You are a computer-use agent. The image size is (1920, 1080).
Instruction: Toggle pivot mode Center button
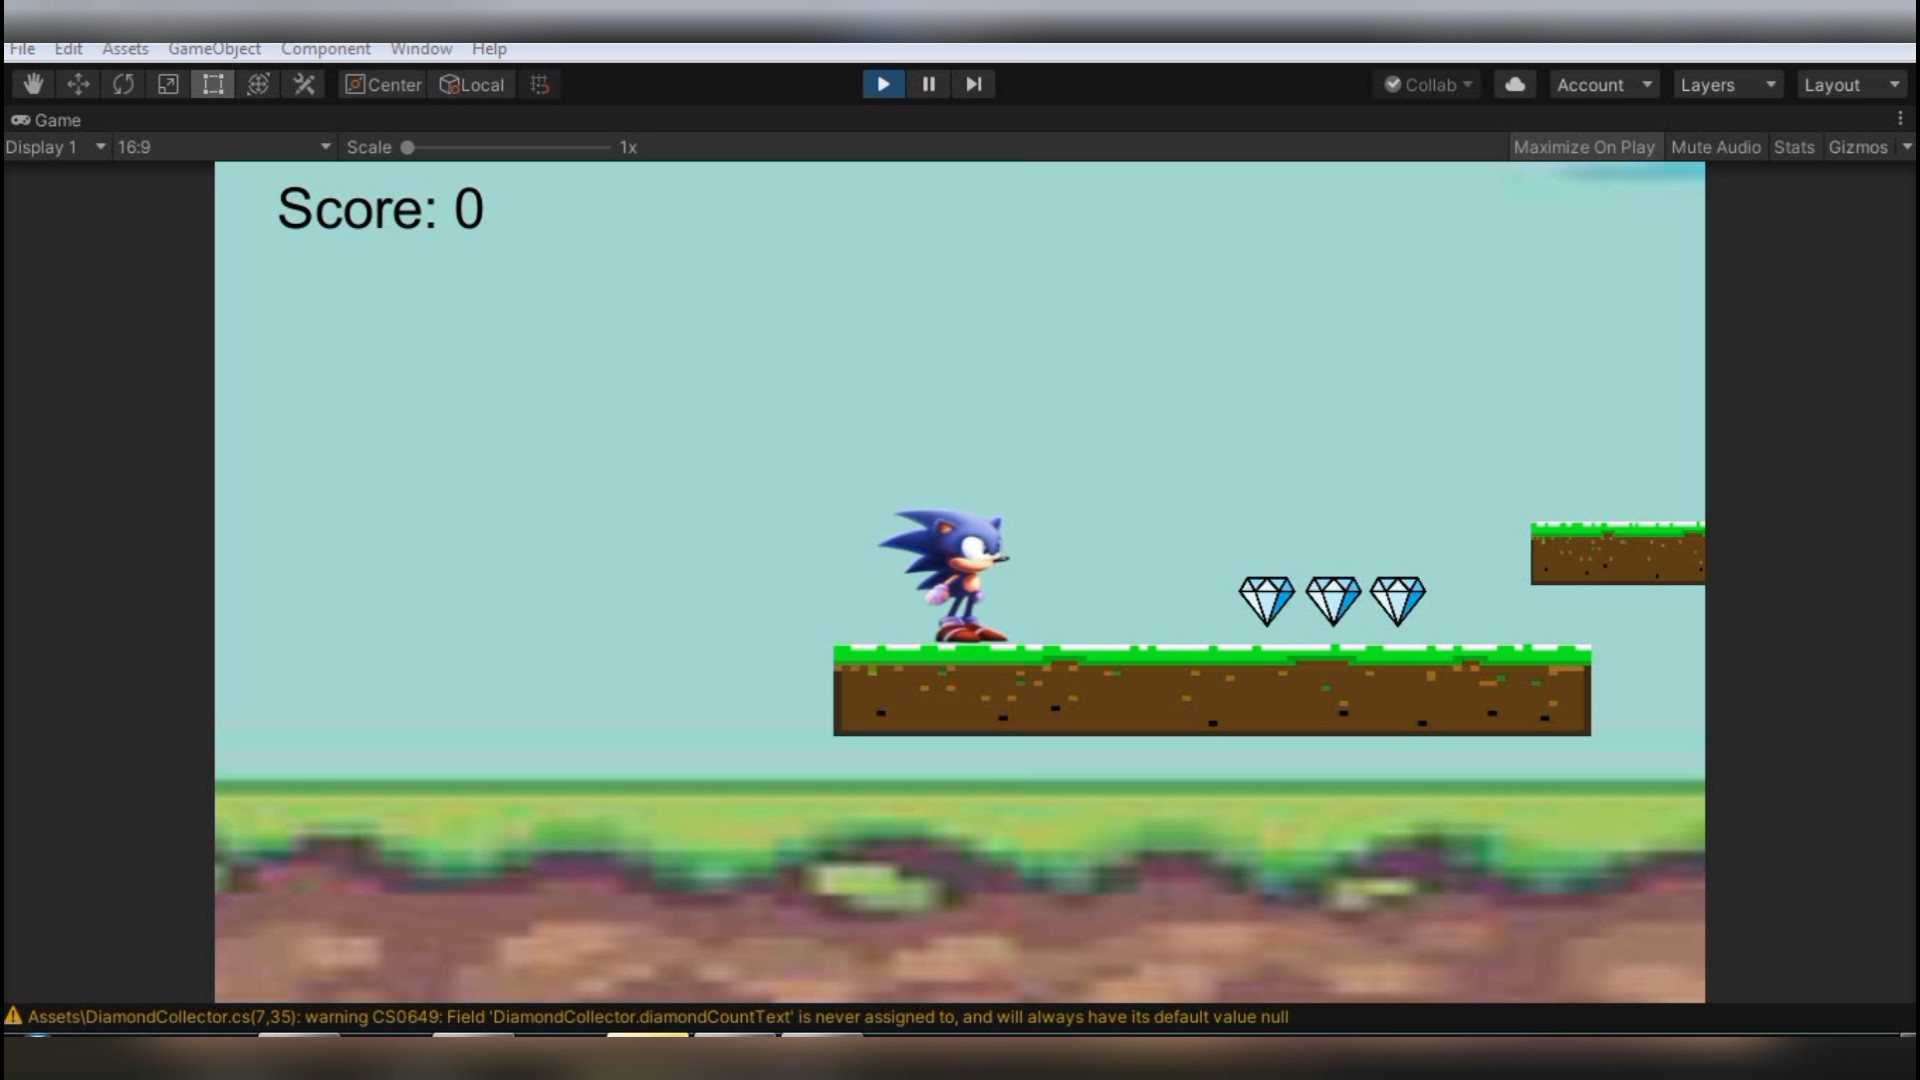383,85
